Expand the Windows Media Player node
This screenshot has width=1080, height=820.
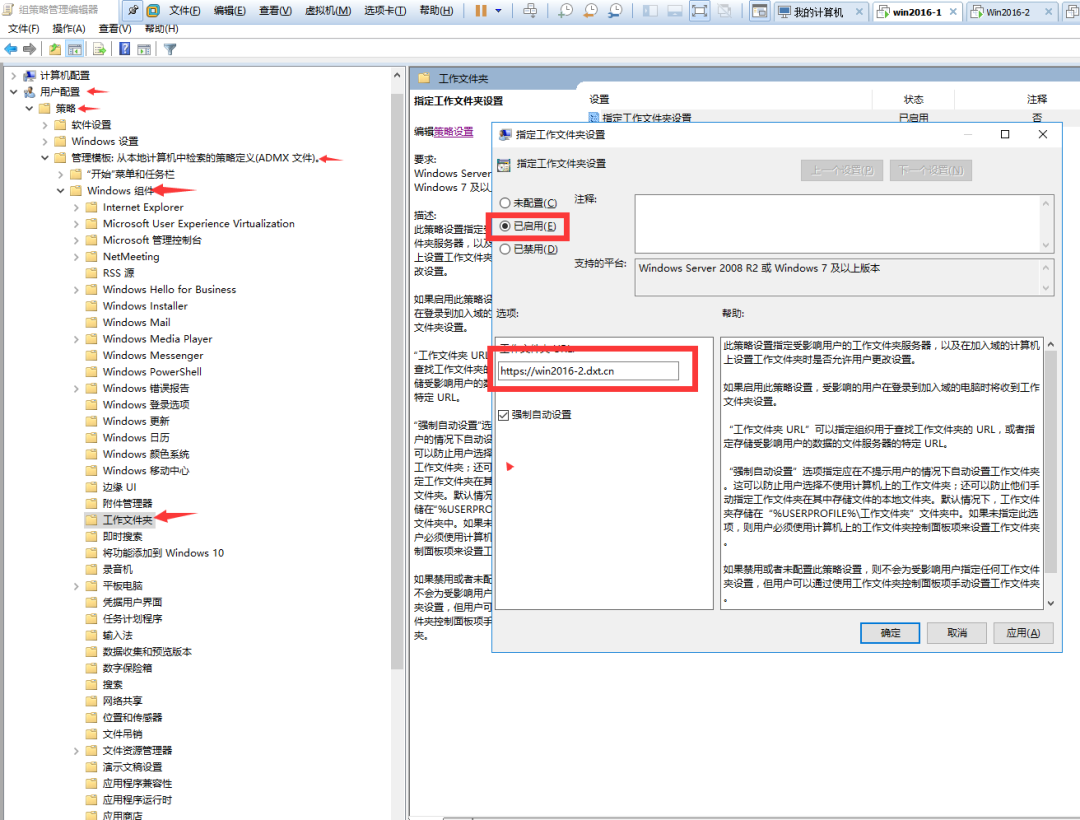pos(76,339)
